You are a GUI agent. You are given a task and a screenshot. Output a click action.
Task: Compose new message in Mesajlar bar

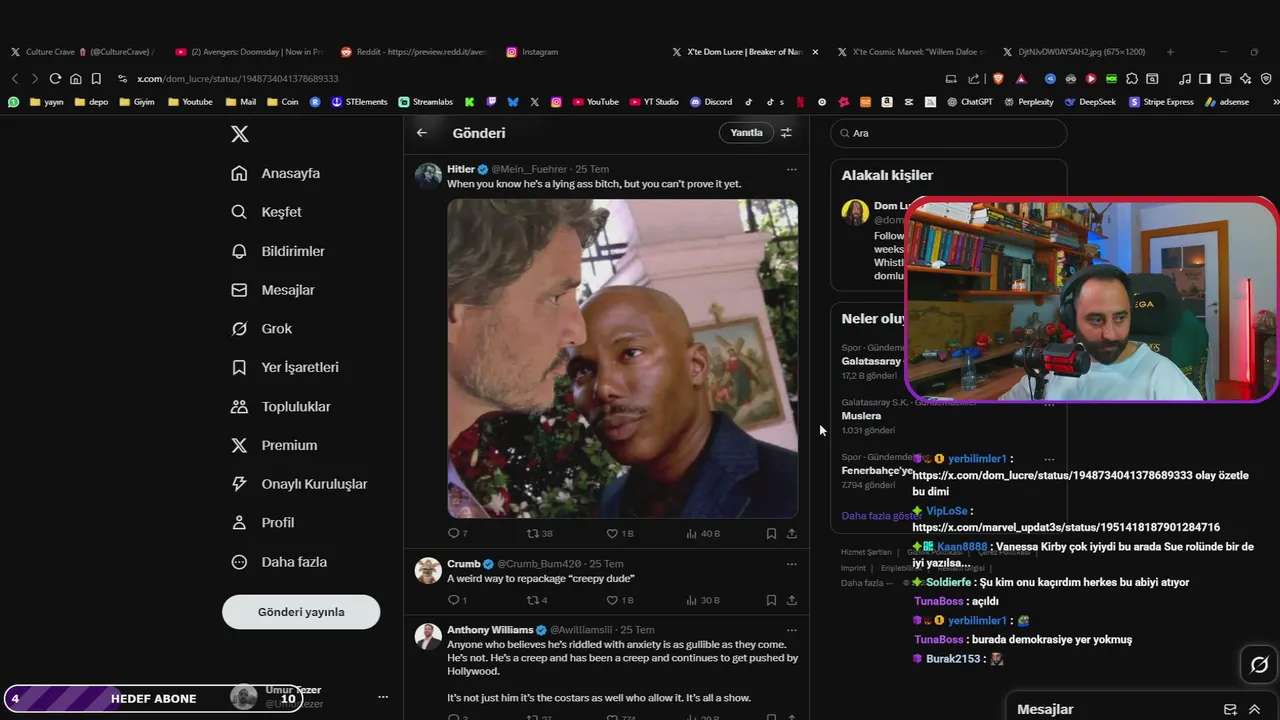coord(1230,709)
